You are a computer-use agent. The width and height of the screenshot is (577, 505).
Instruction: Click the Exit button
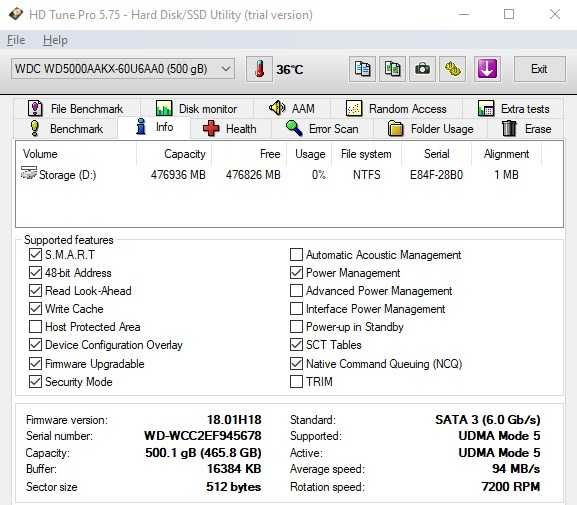coord(539,69)
